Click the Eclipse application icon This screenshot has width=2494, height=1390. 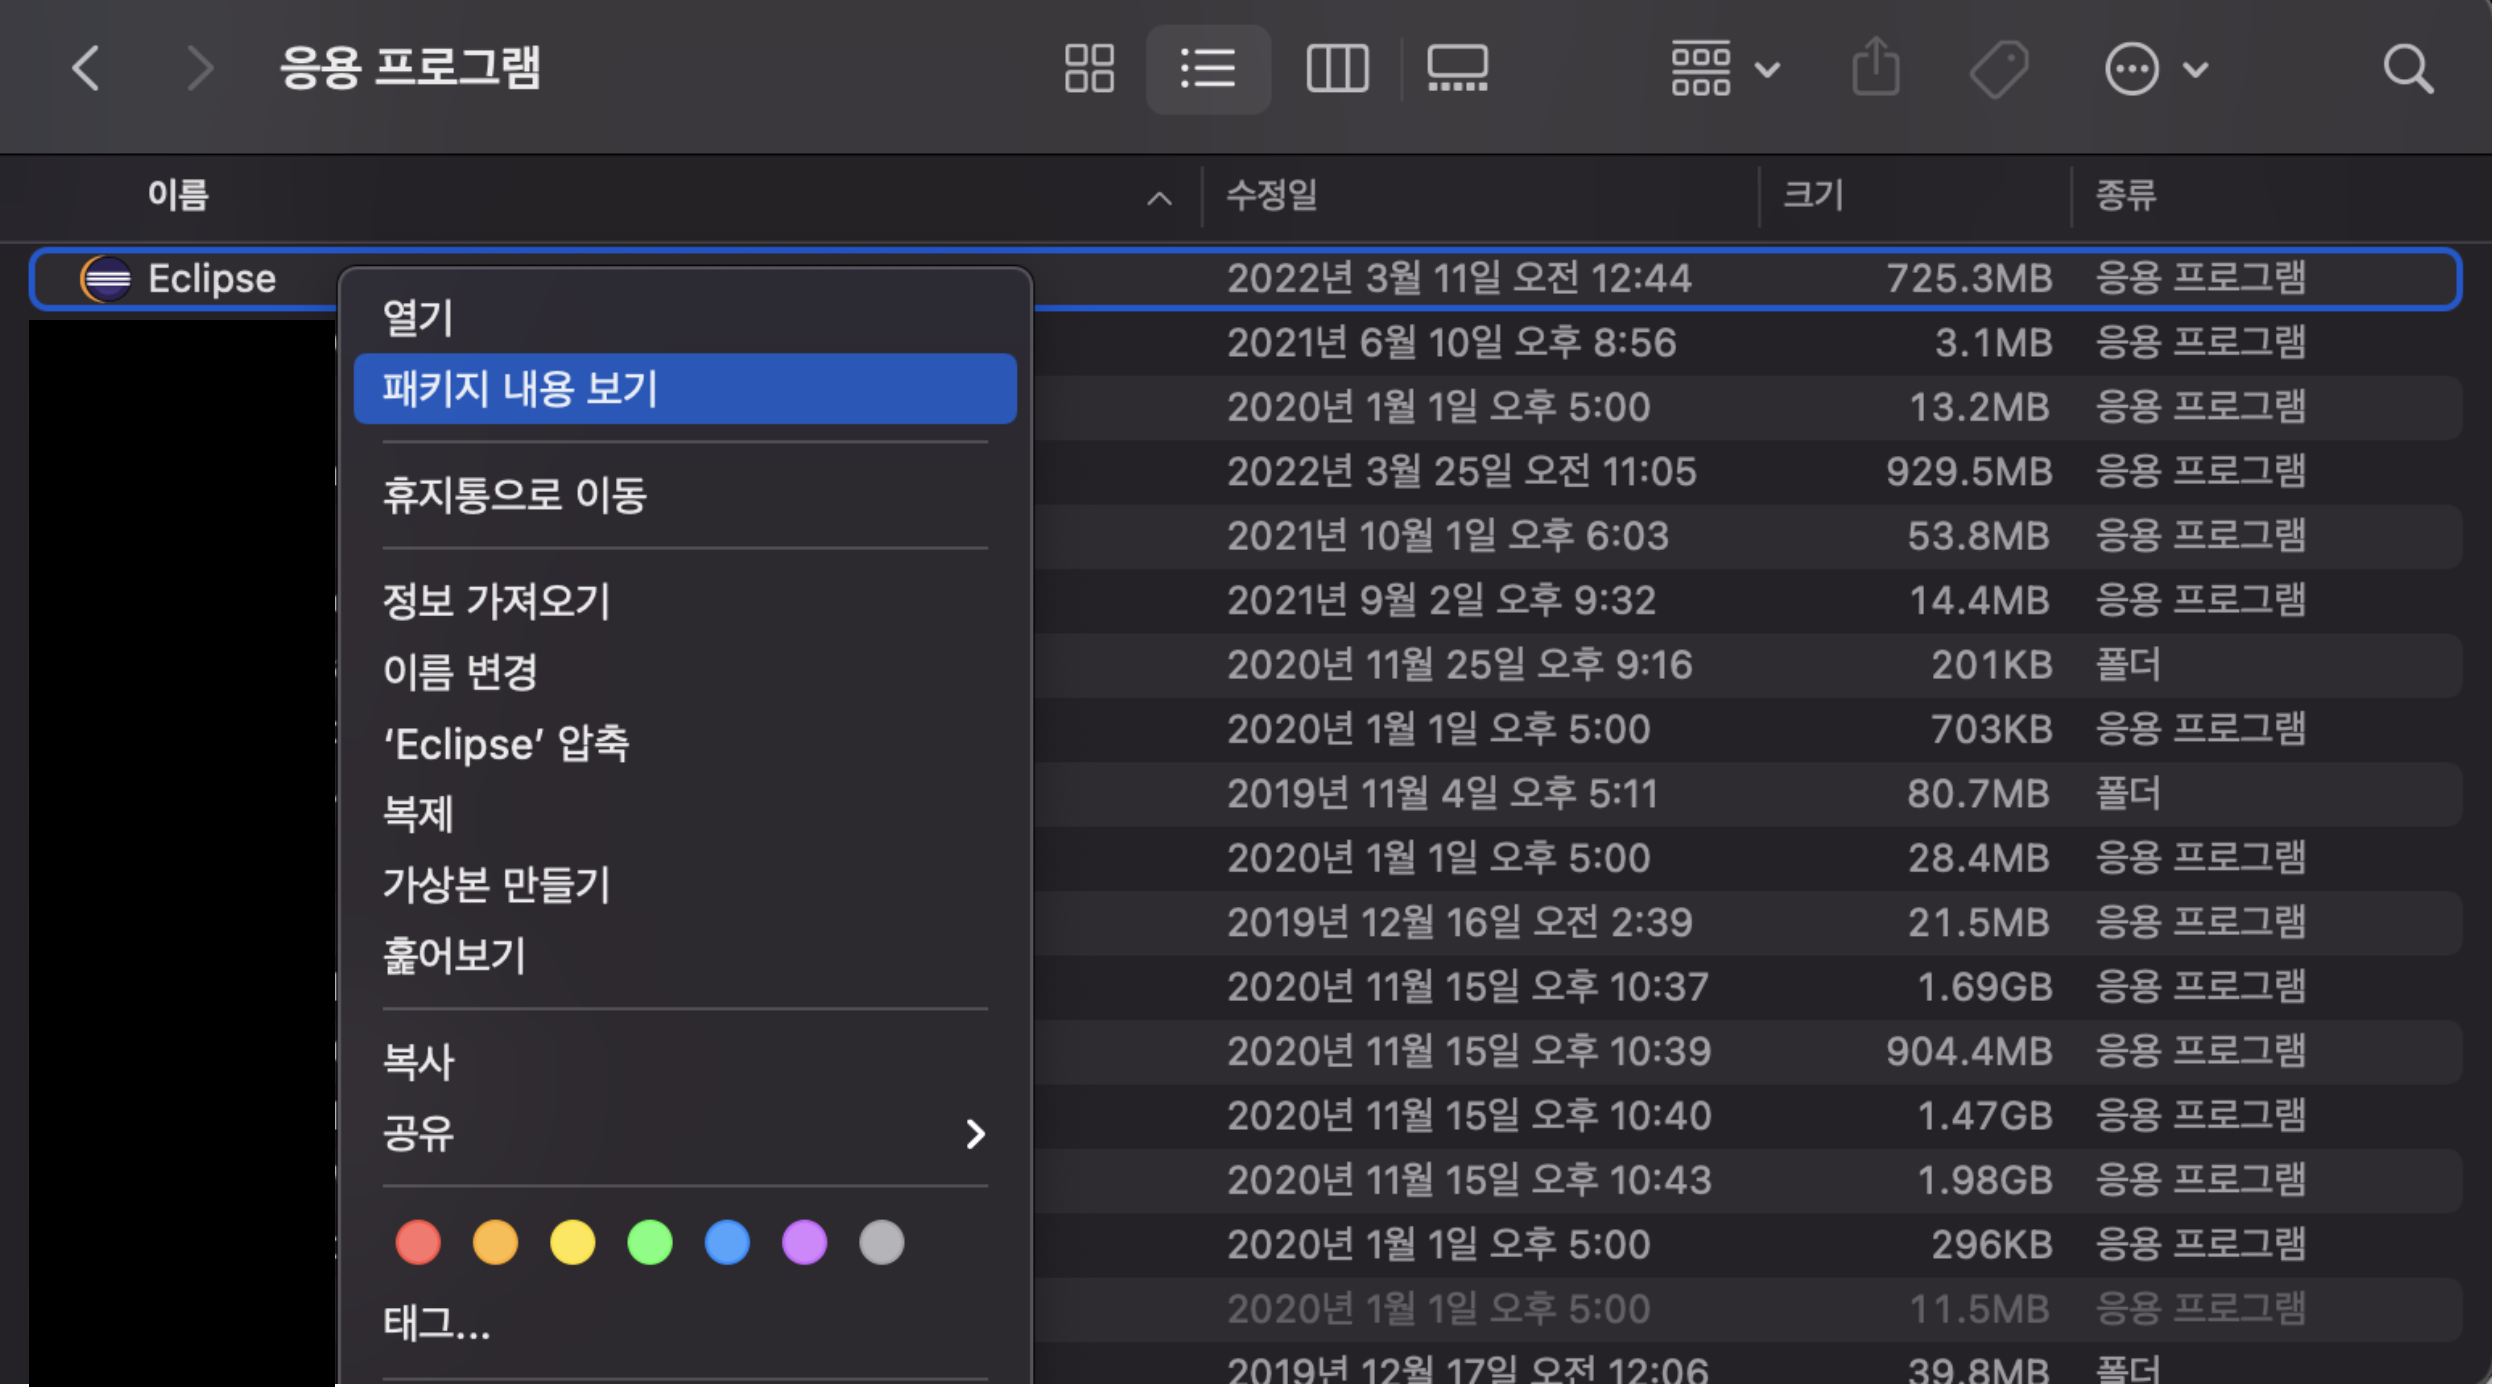(x=106, y=279)
